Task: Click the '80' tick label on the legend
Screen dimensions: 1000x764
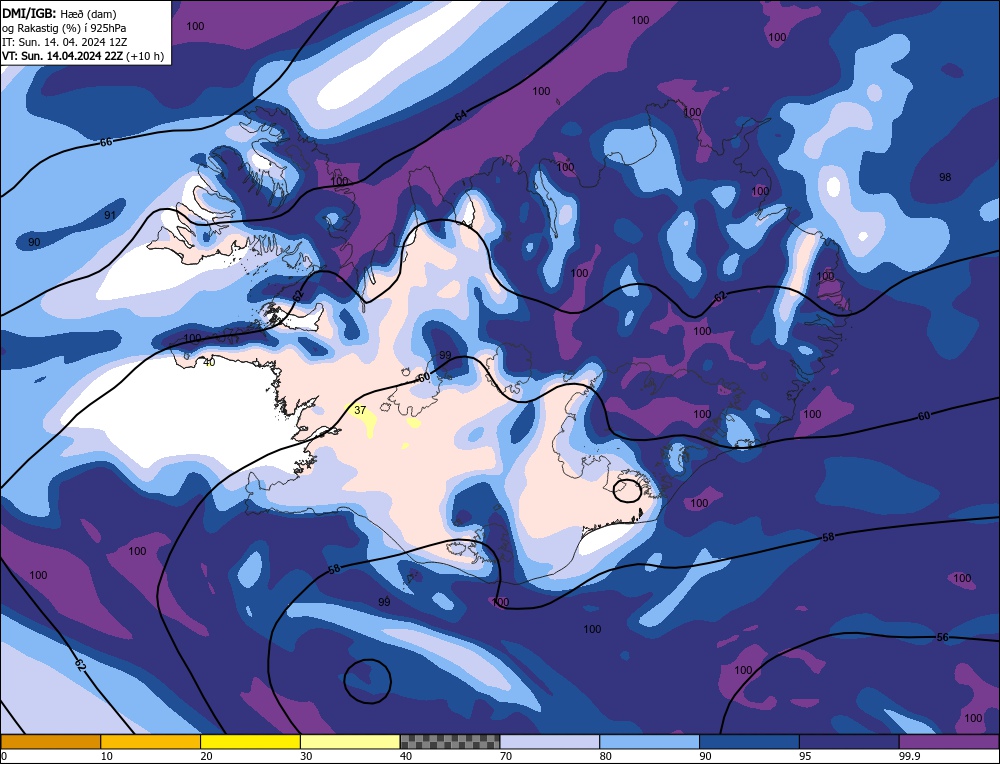Action: click(x=605, y=756)
